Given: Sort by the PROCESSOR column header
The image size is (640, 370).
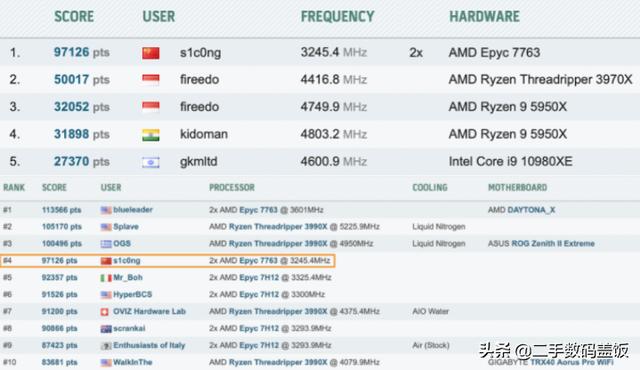Looking at the screenshot, I should click(231, 187).
